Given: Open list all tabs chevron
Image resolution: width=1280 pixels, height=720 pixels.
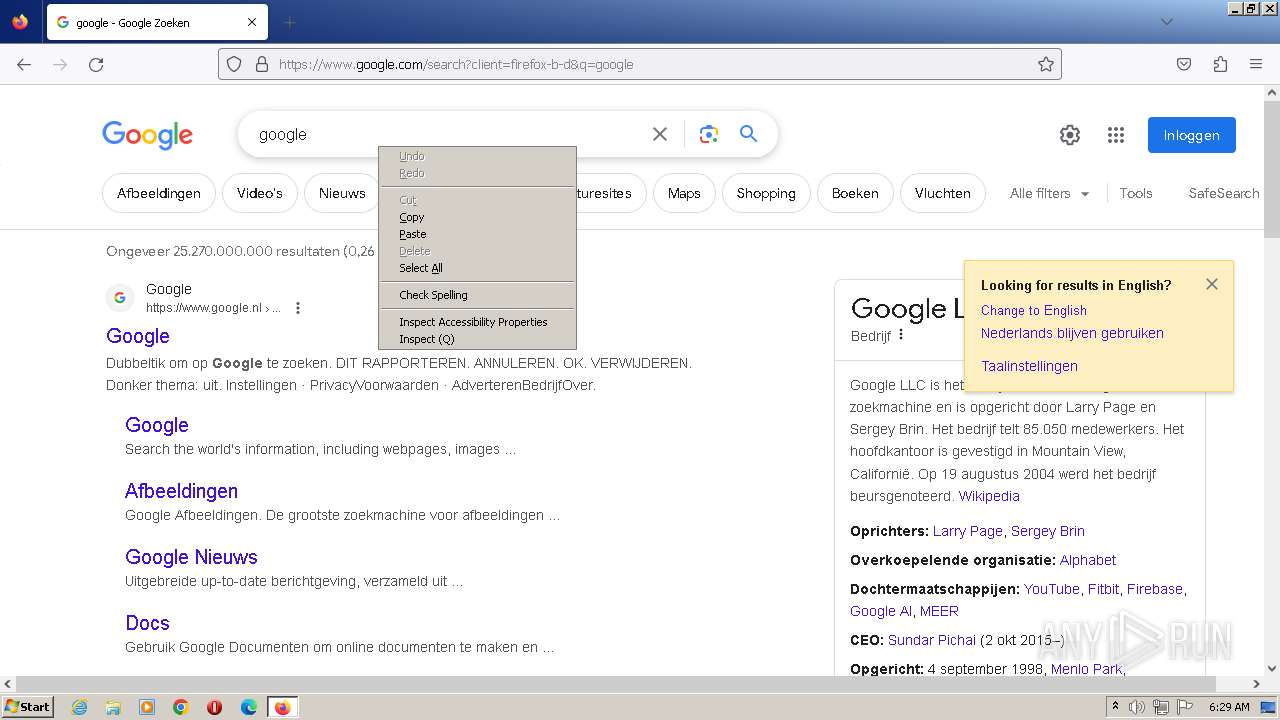Looking at the screenshot, I should tap(1166, 22).
